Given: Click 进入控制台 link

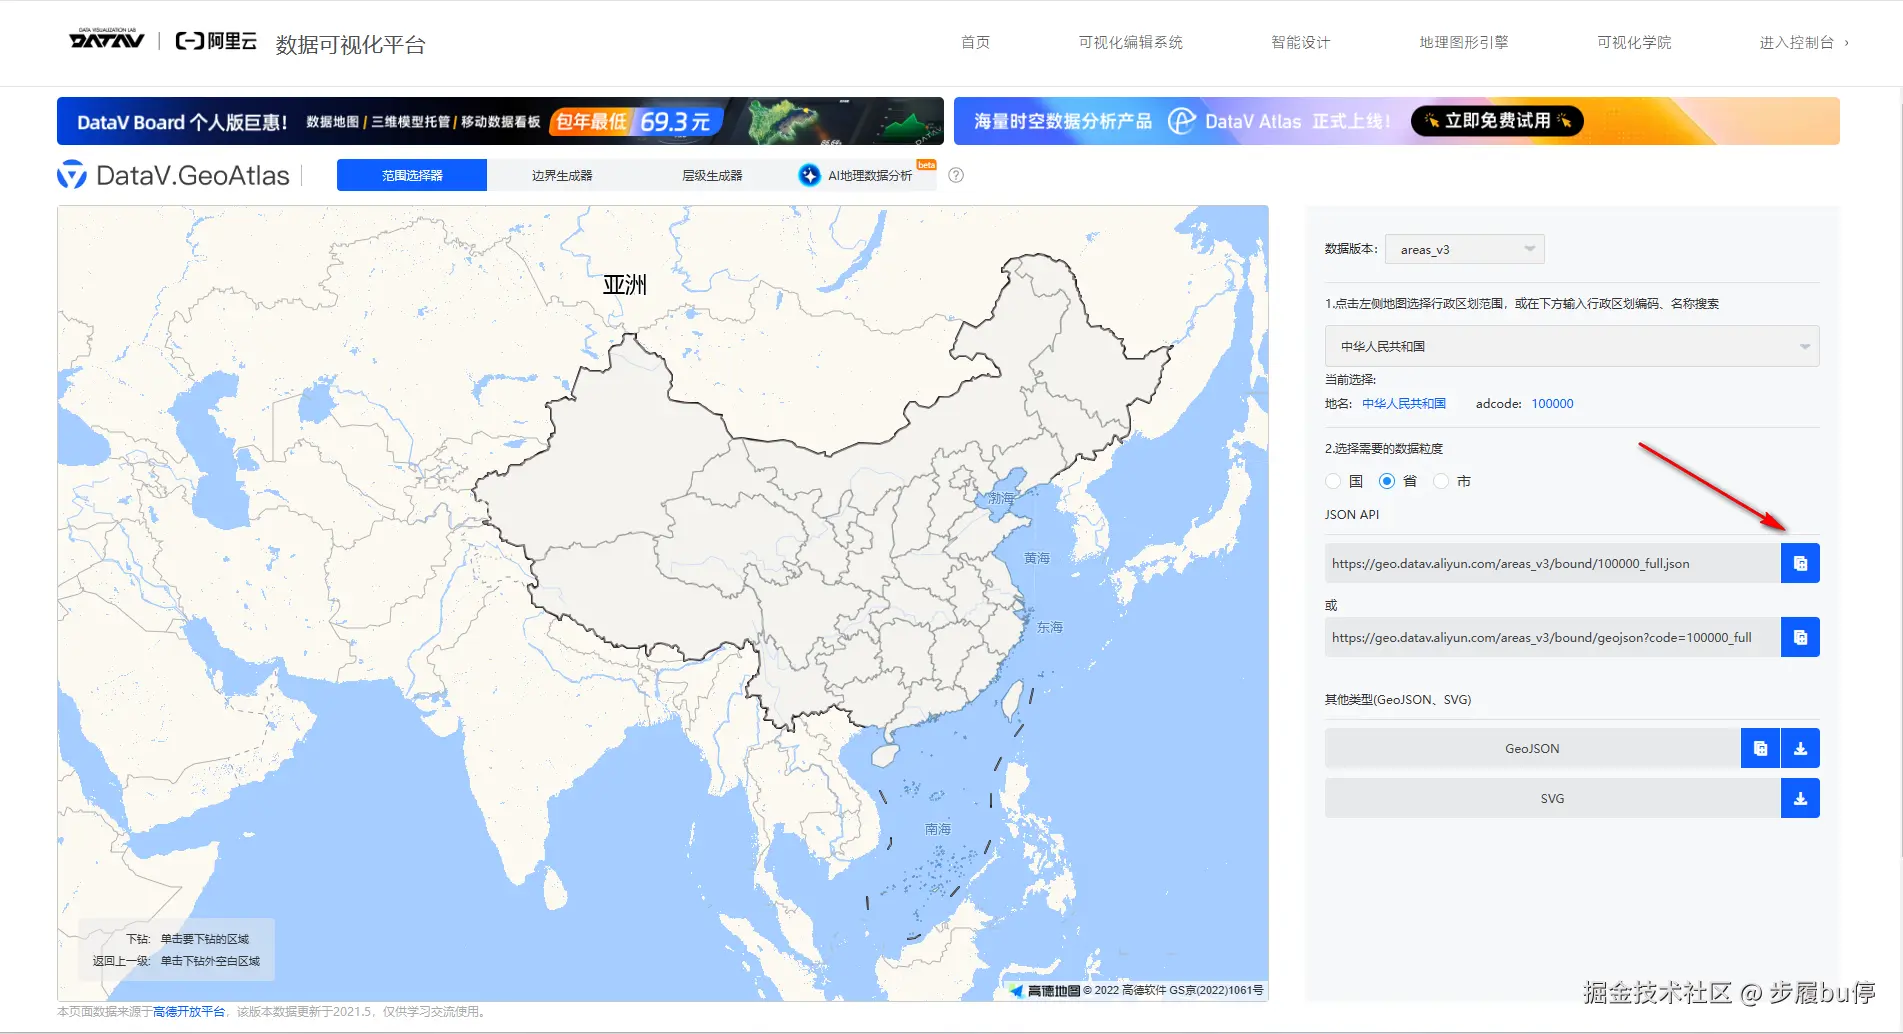Looking at the screenshot, I should tap(1804, 42).
